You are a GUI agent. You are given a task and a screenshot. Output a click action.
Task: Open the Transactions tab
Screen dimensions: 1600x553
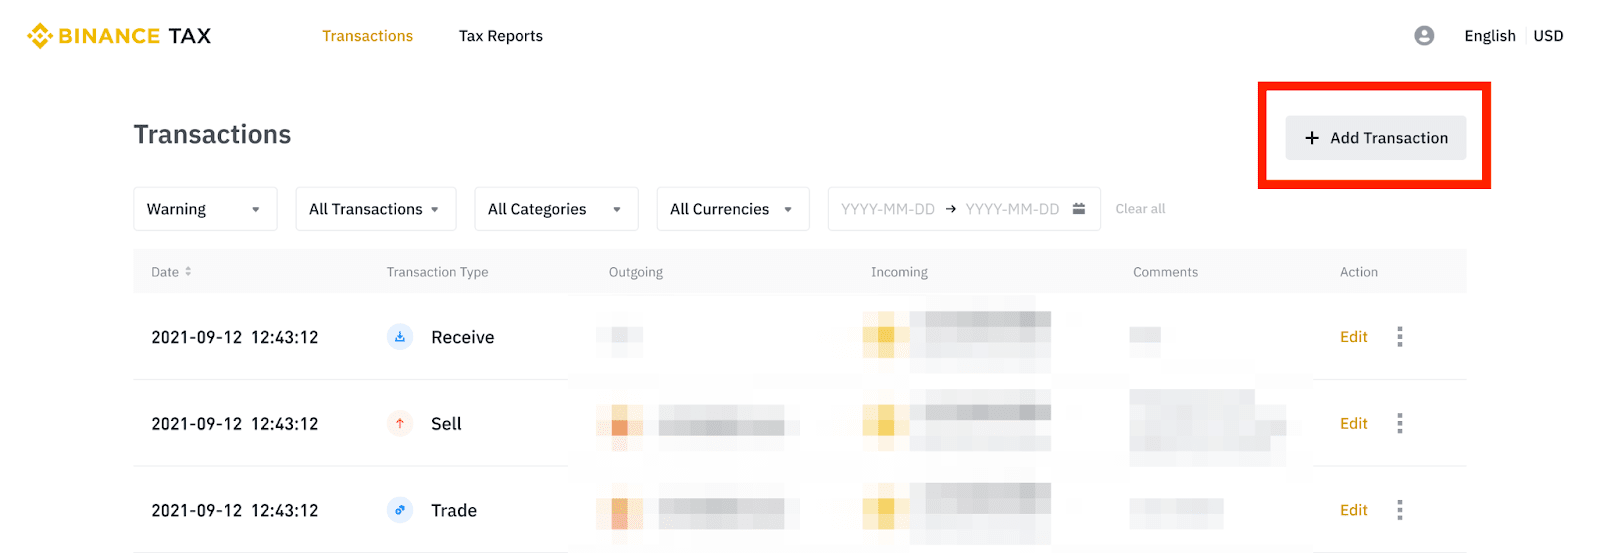tap(367, 36)
